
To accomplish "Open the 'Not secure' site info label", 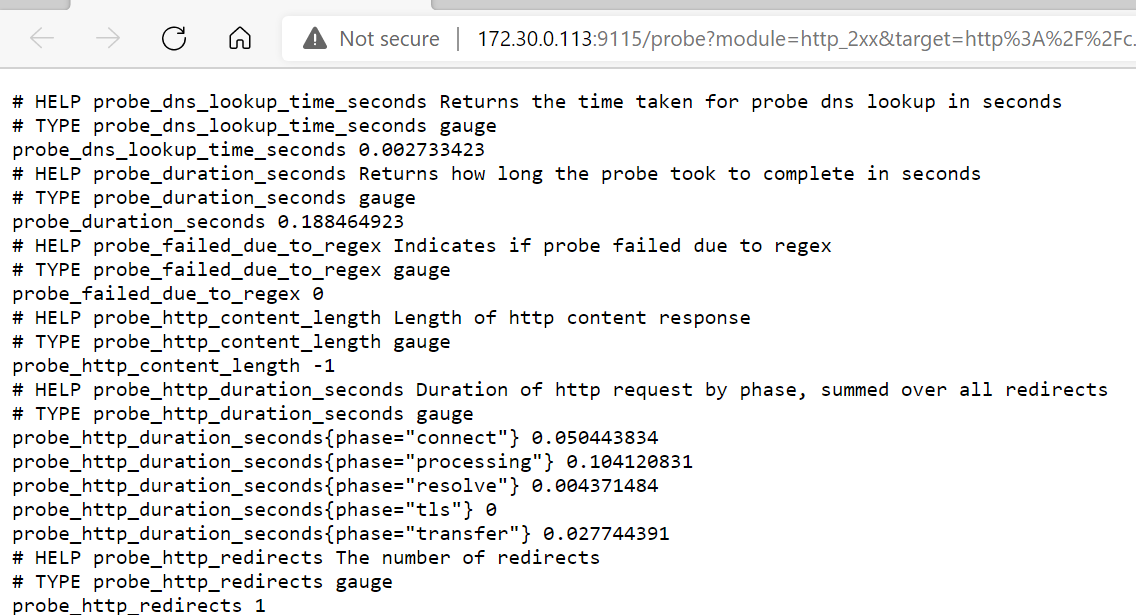I will 389,39.
